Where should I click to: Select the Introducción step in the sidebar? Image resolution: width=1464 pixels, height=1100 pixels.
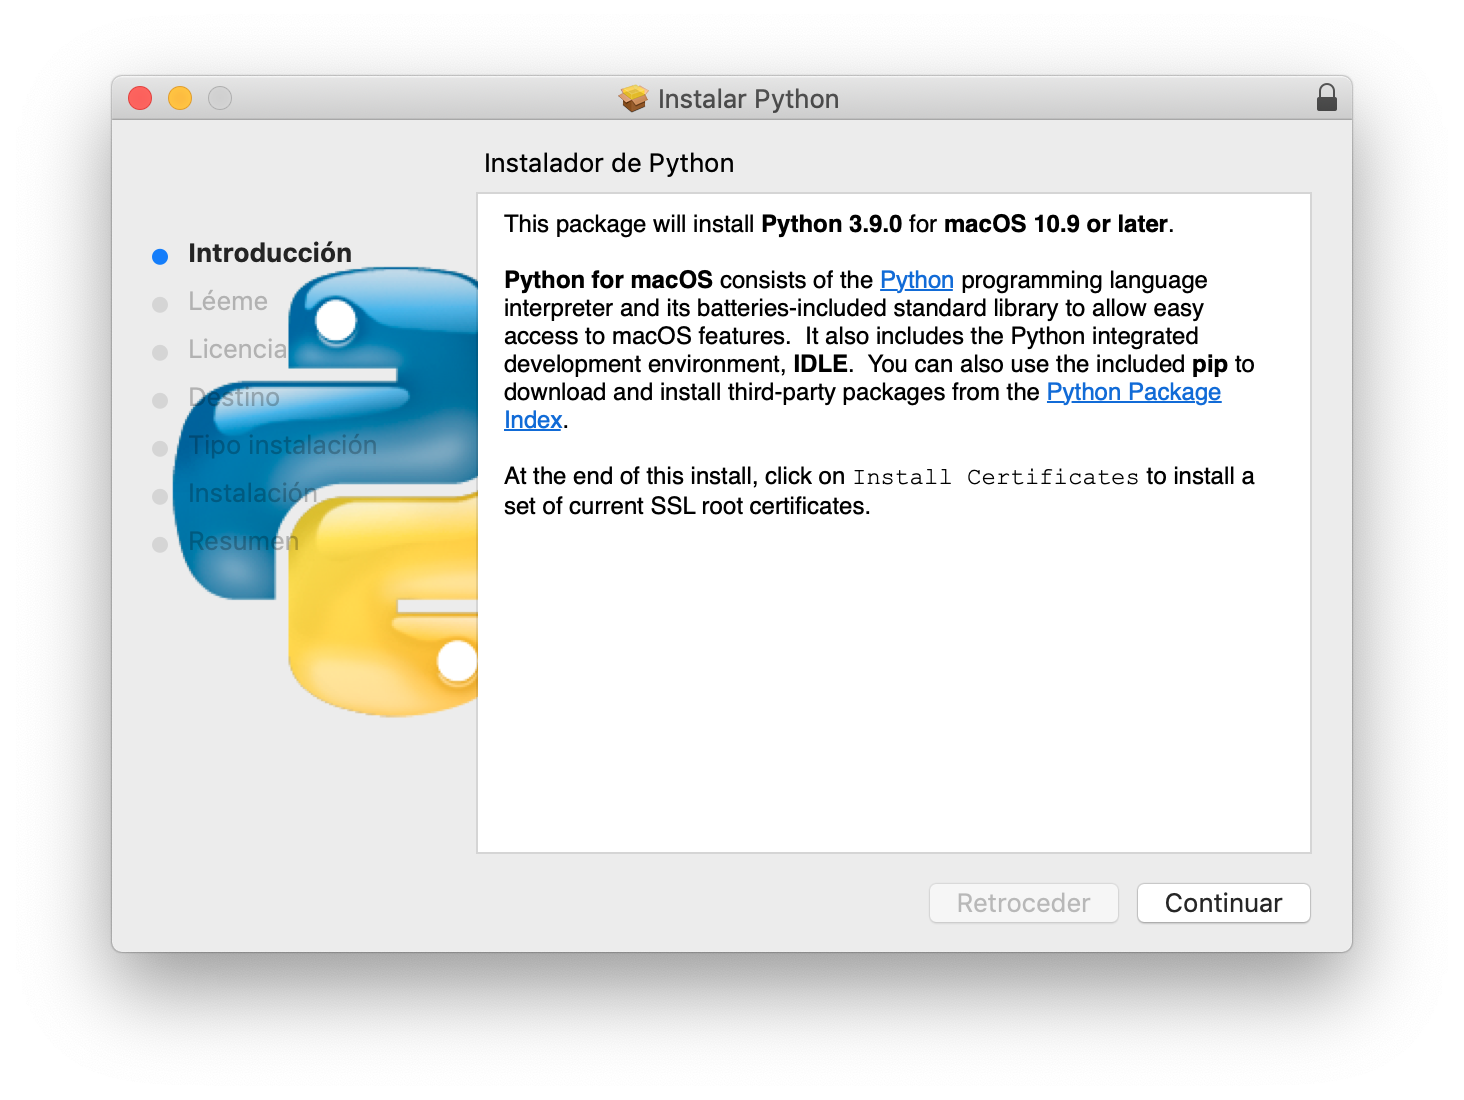[270, 253]
